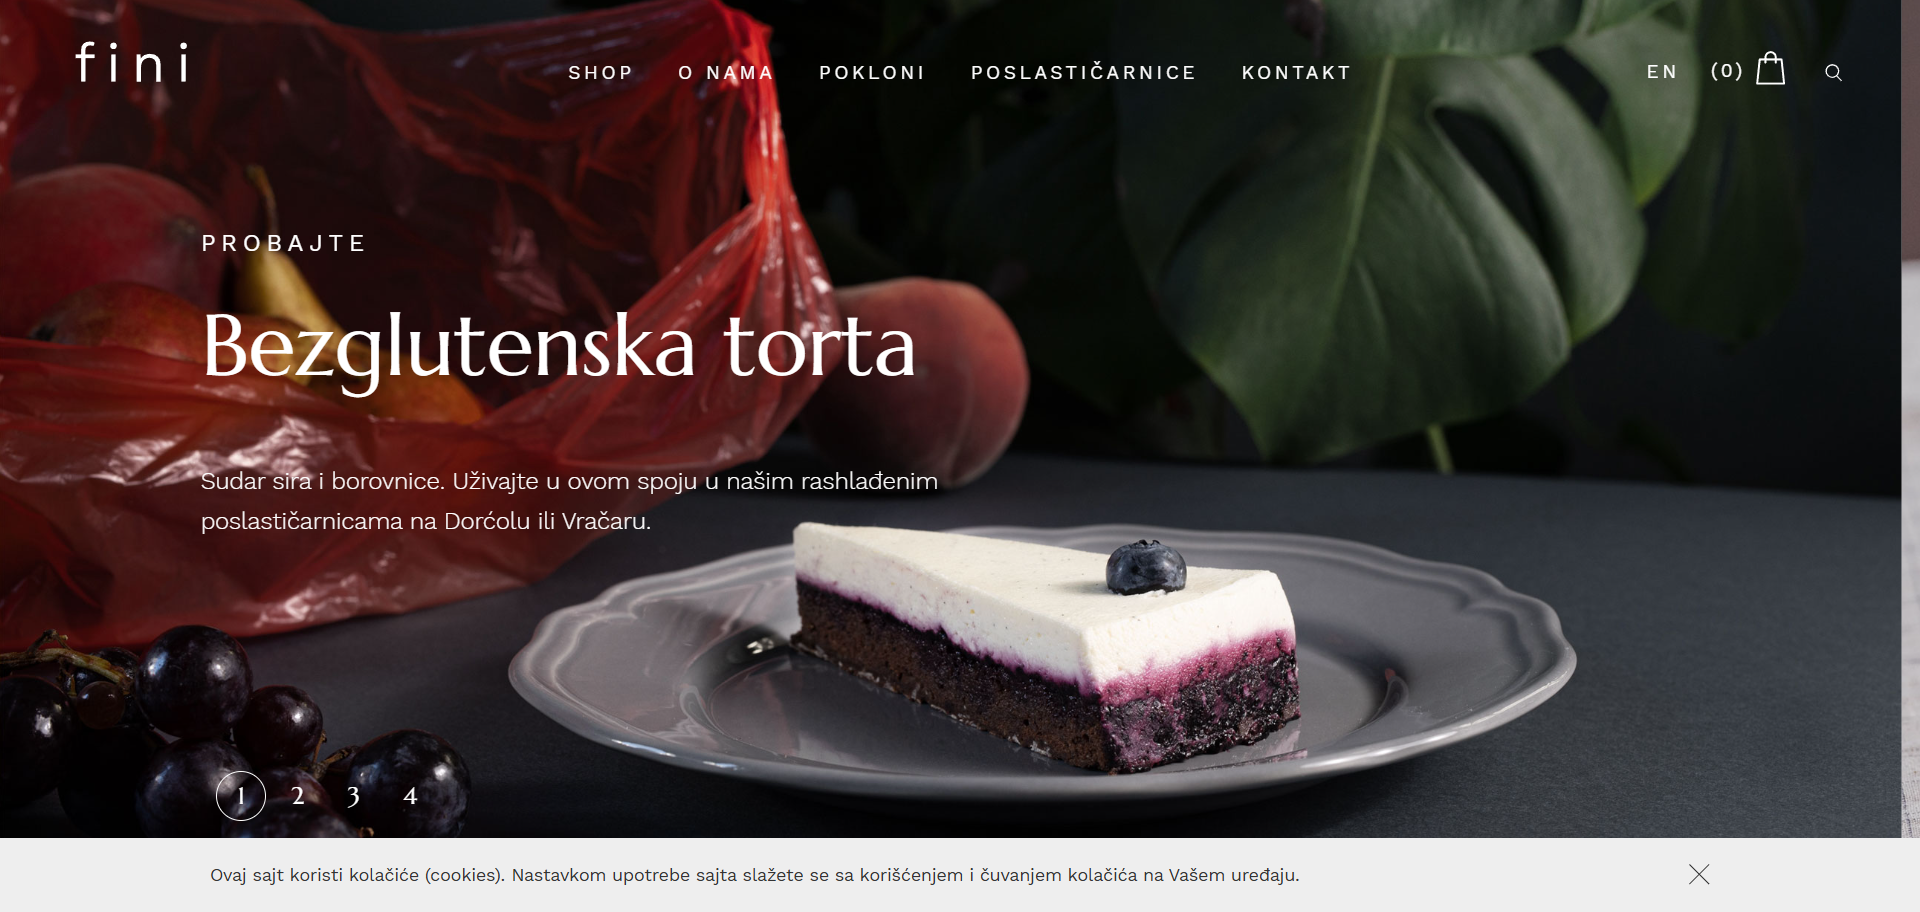
Task: Open the KONTAKT page
Action: click(1296, 73)
